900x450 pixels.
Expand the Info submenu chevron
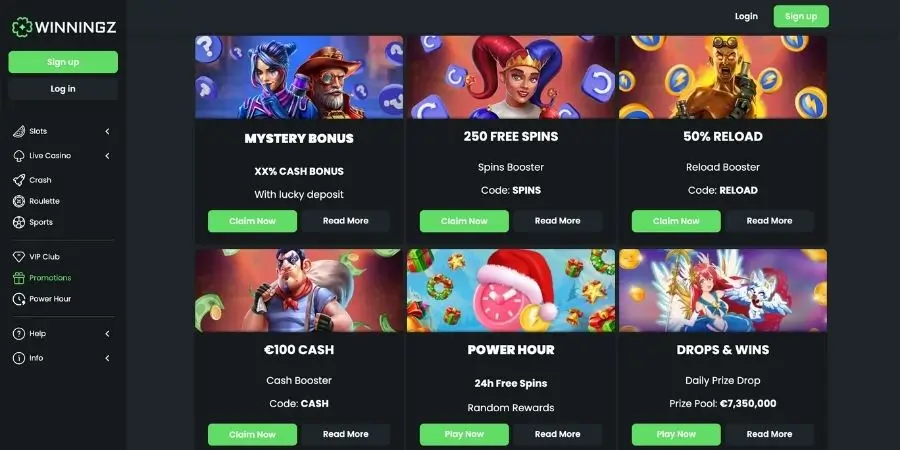click(x=107, y=358)
